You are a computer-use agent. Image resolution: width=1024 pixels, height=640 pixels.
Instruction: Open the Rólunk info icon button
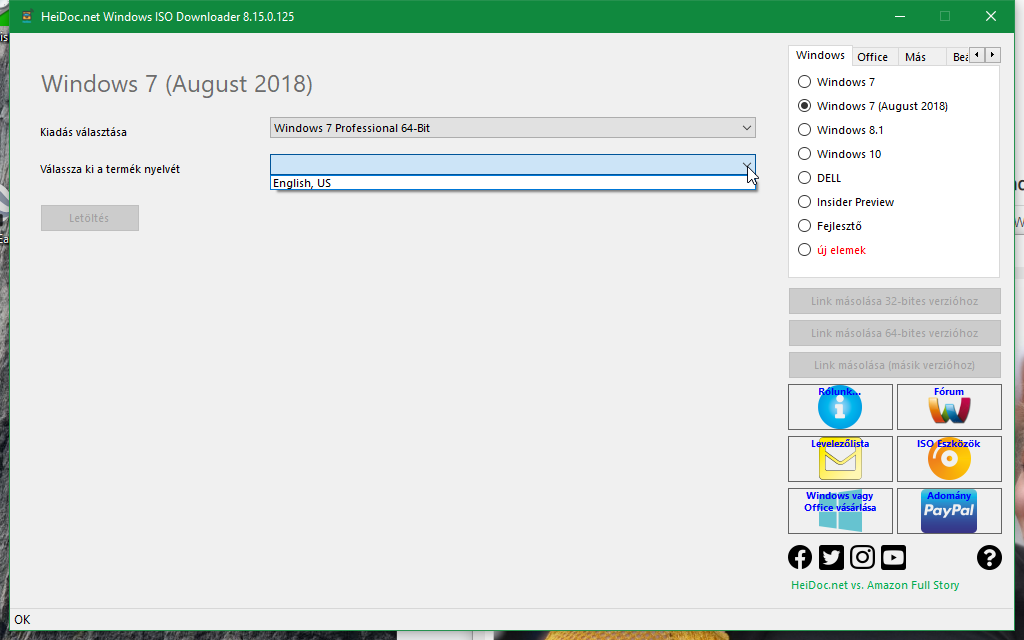[840, 406]
